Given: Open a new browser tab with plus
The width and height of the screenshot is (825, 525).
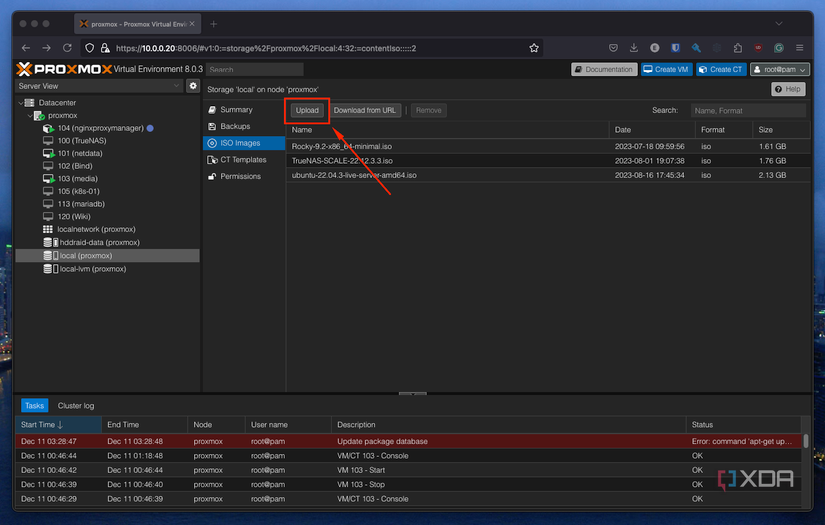Looking at the screenshot, I should coord(214,24).
